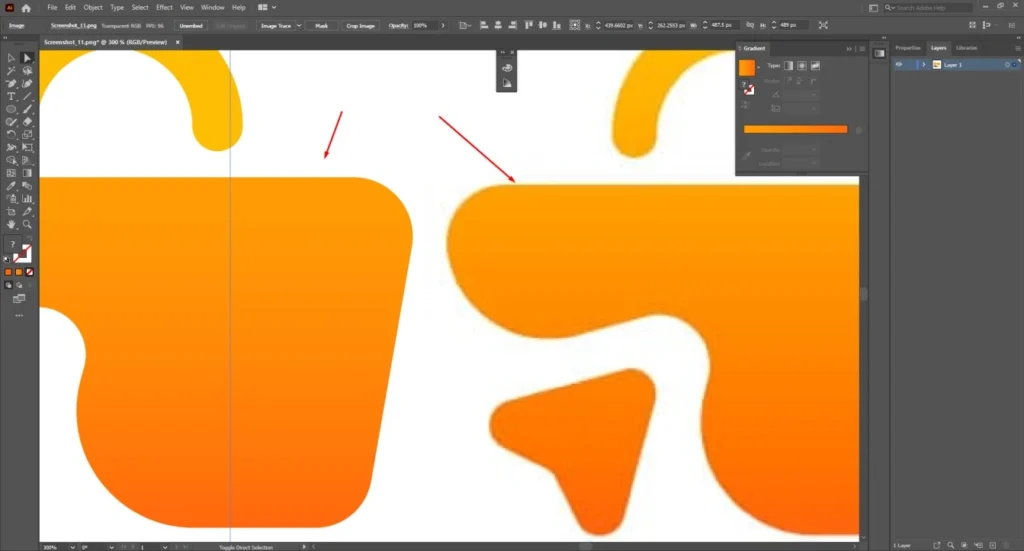
Task: Select the Rotate tool
Action: tap(11, 134)
